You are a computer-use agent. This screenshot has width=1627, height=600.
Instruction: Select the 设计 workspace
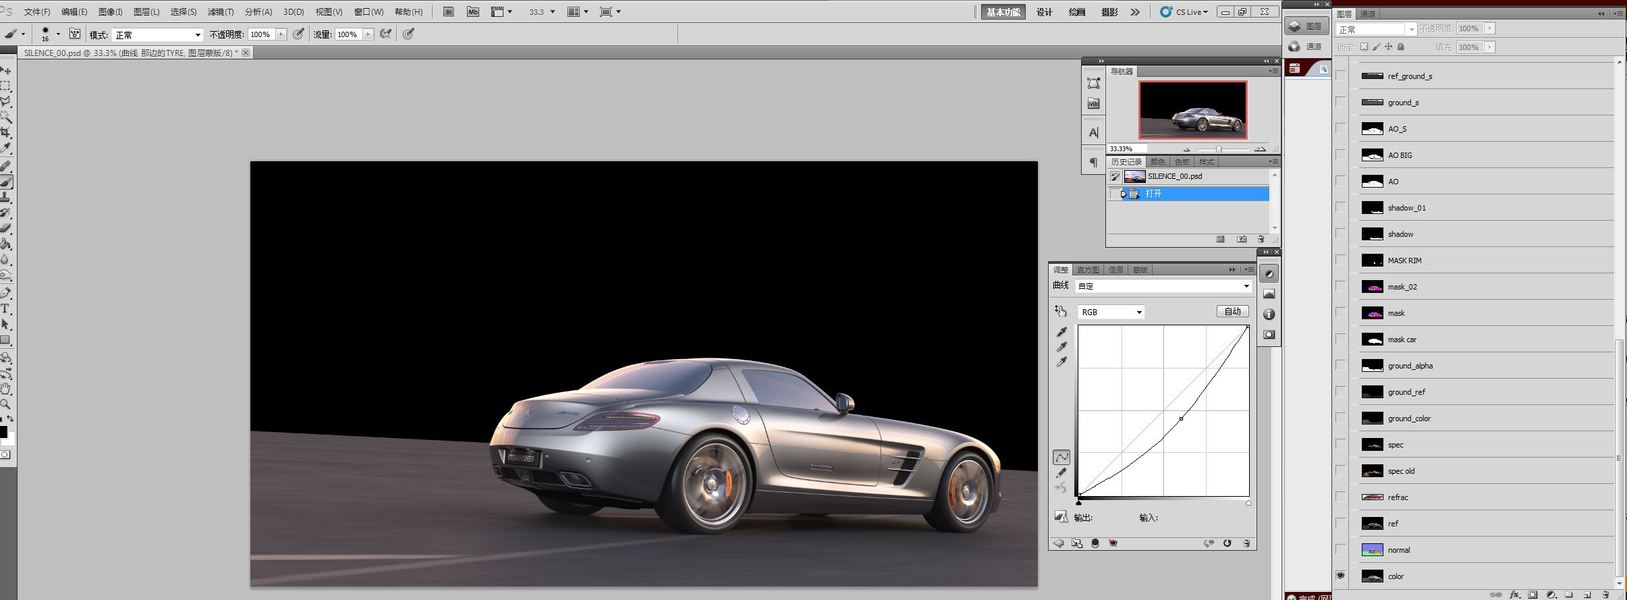click(x=1045, y=12)
